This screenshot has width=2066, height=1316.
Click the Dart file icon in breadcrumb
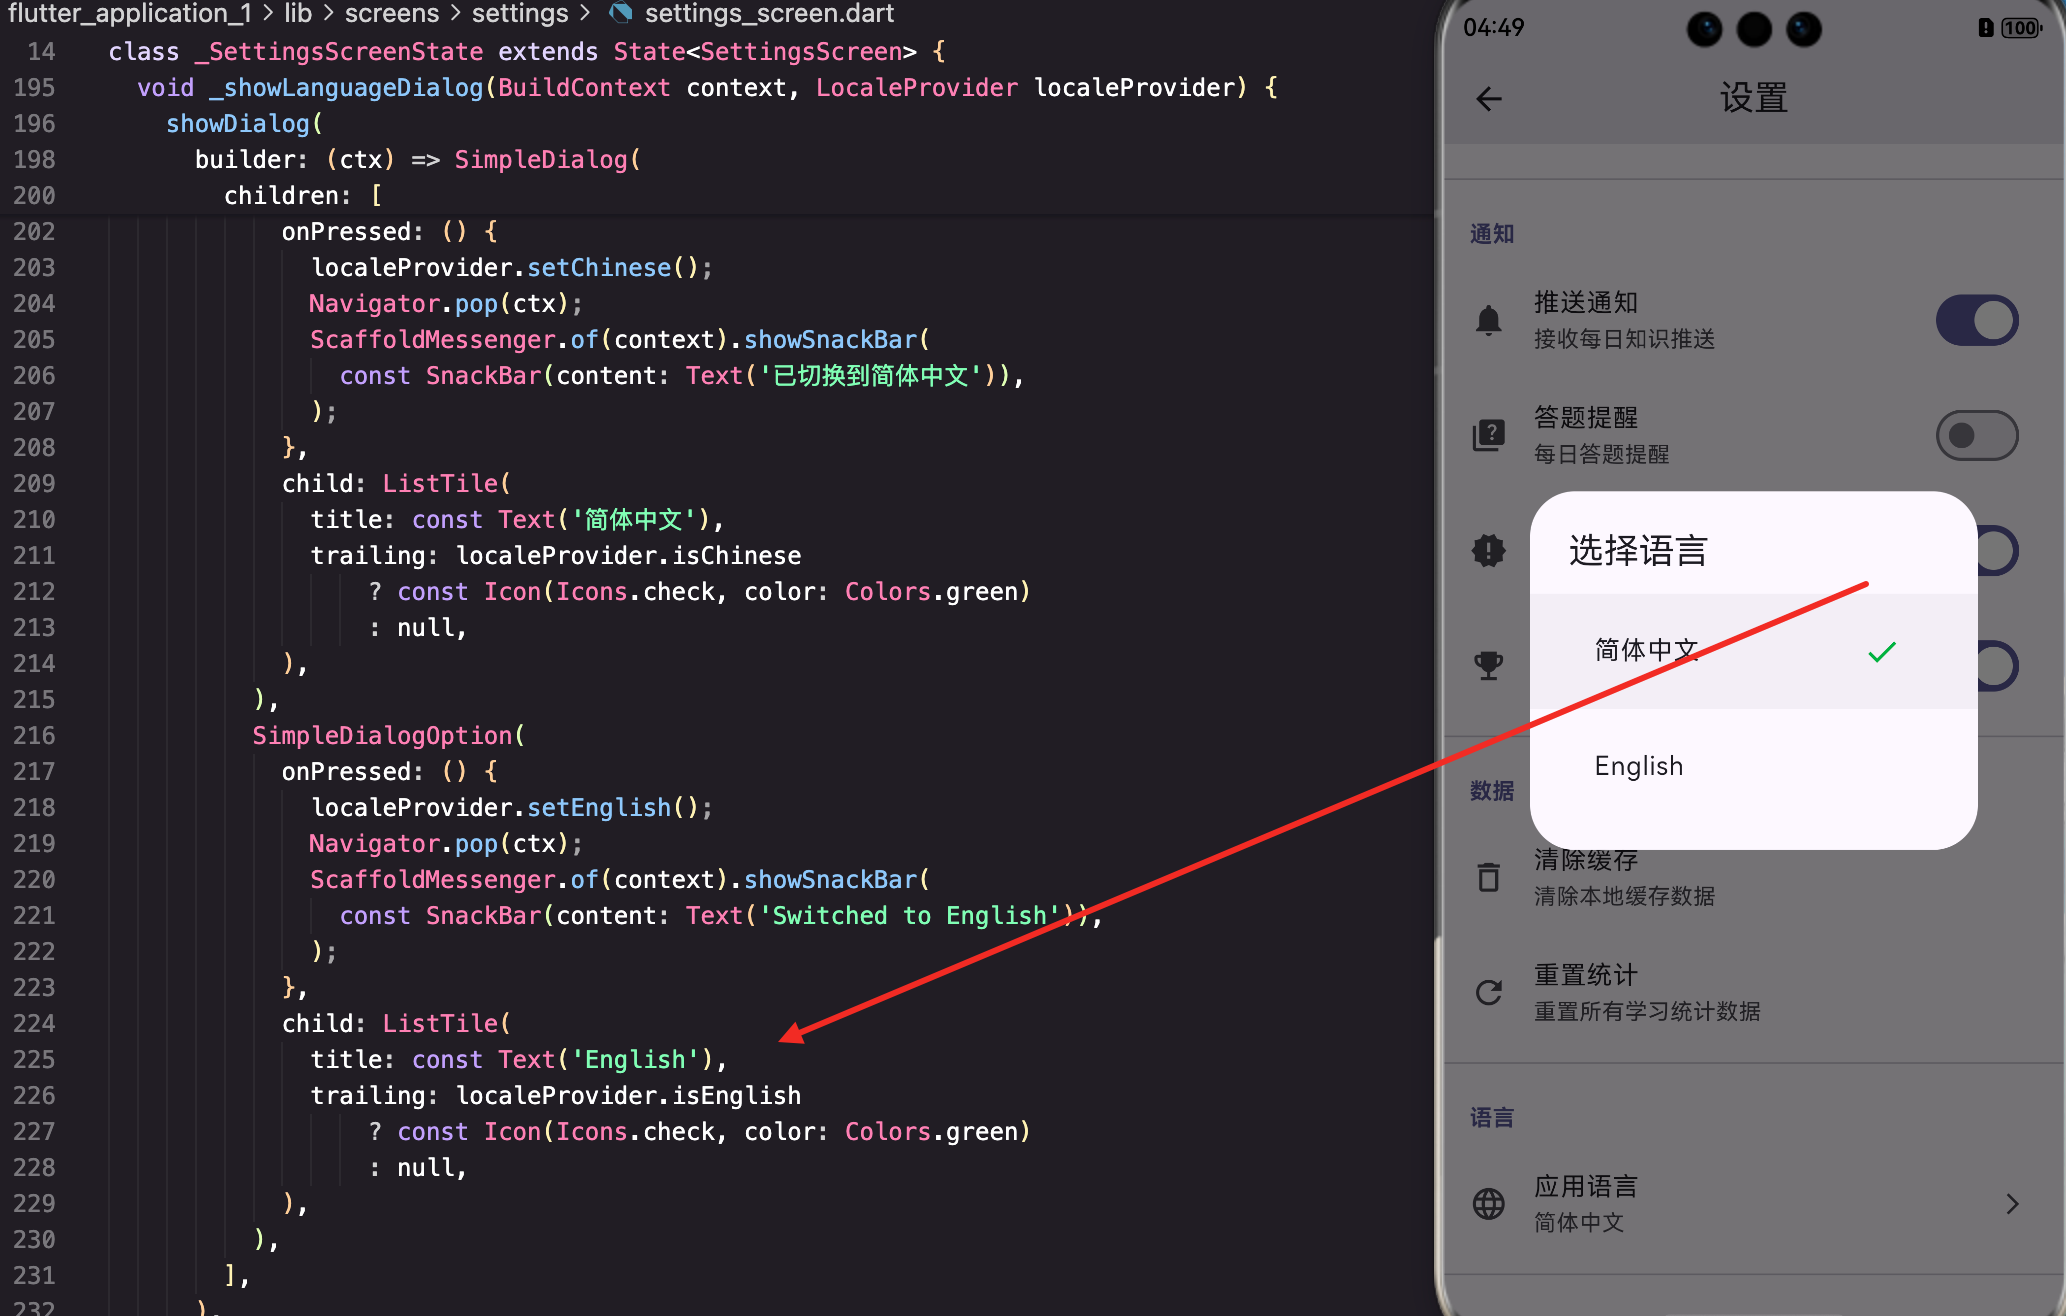pos(621,13)
